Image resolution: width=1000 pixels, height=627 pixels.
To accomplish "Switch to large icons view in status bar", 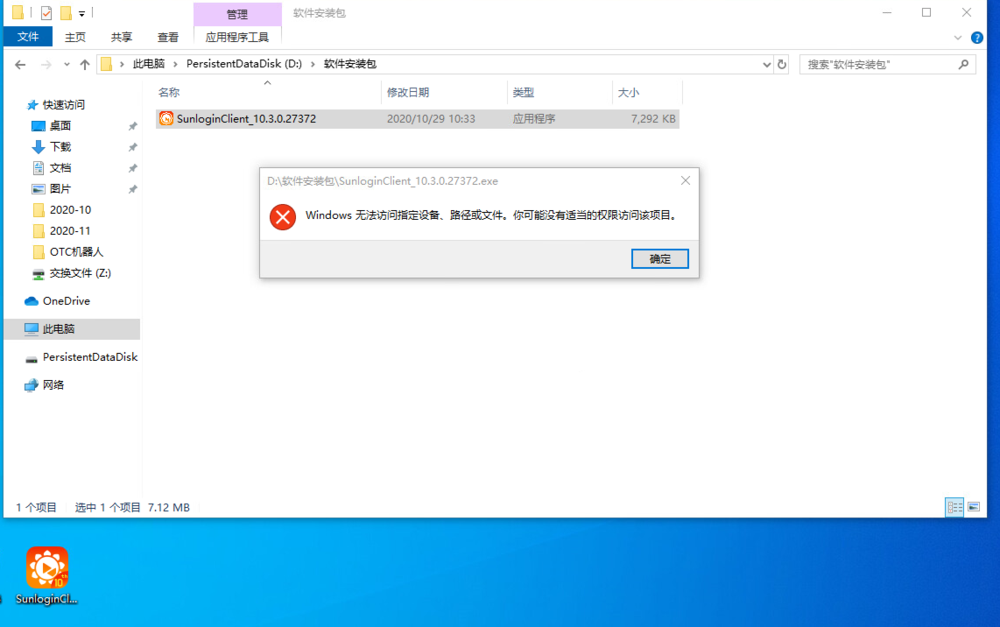I will [x=973, y=507].
